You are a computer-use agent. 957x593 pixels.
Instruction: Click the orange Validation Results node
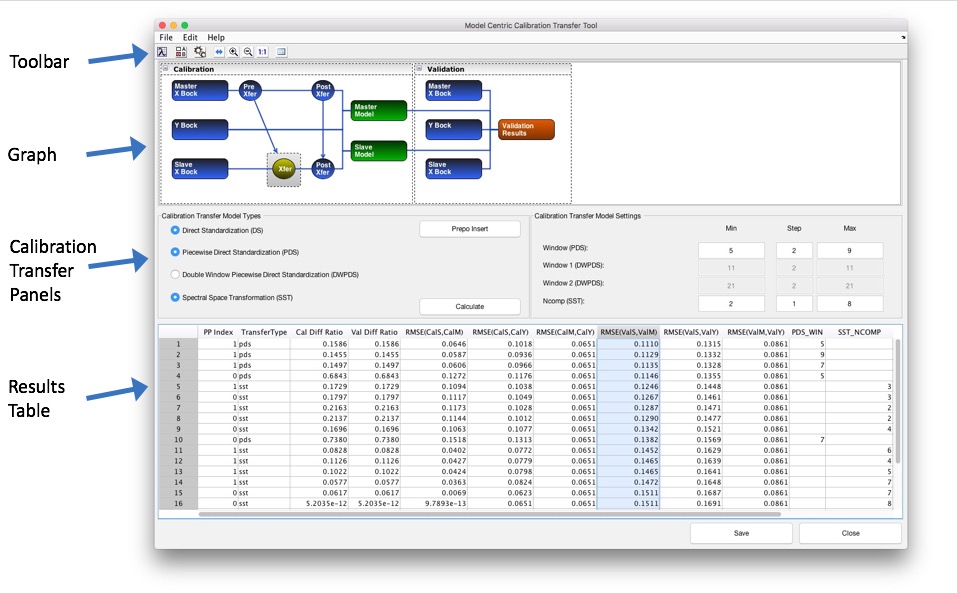525,129
